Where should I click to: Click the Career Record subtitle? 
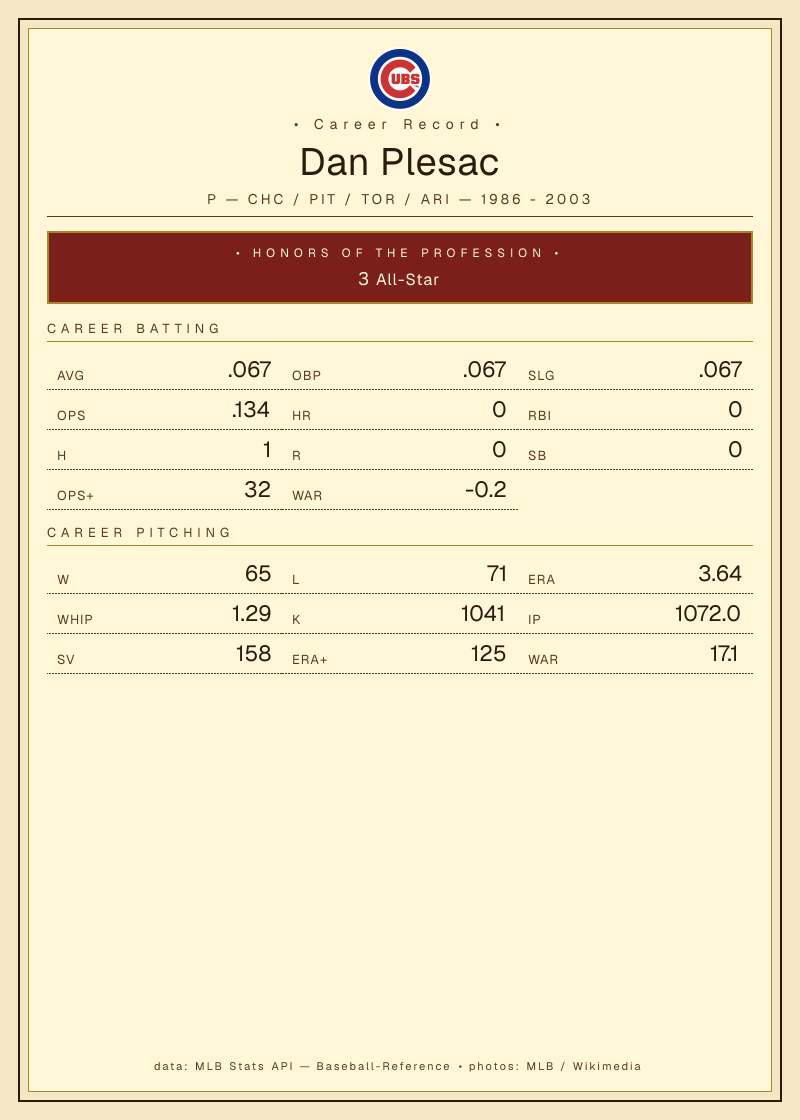coord(397,124)
